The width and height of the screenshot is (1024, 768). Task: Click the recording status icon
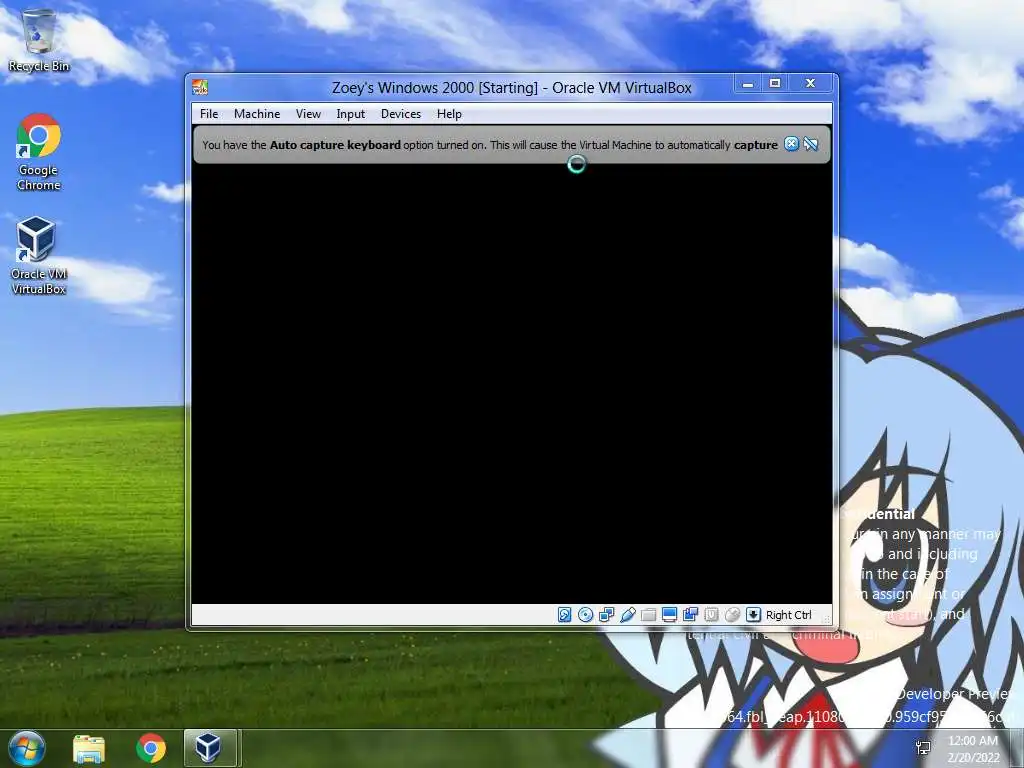690,615
